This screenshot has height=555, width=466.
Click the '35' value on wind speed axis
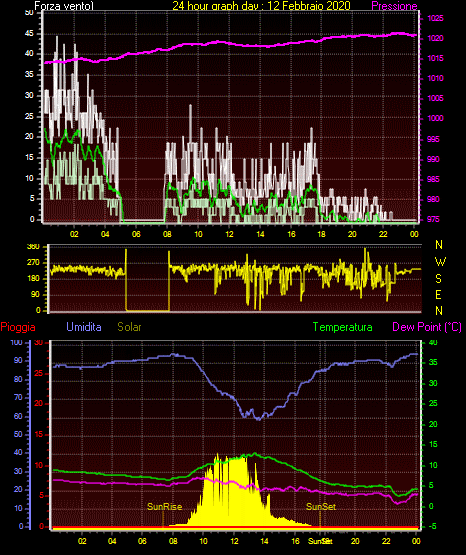point(29,74)
